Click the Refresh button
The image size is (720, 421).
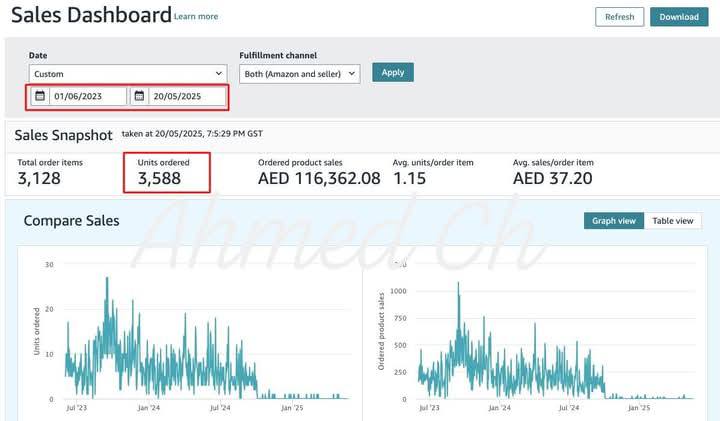[x=619, y=17]
